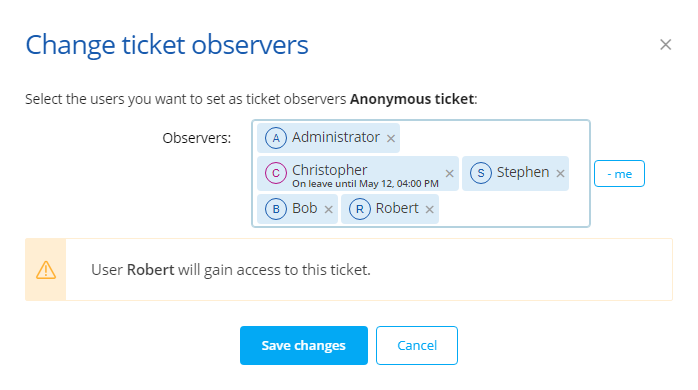Viewport: 698px width, 390px height.
Task: Click the Robert access warning message
Action: [231, 270]
